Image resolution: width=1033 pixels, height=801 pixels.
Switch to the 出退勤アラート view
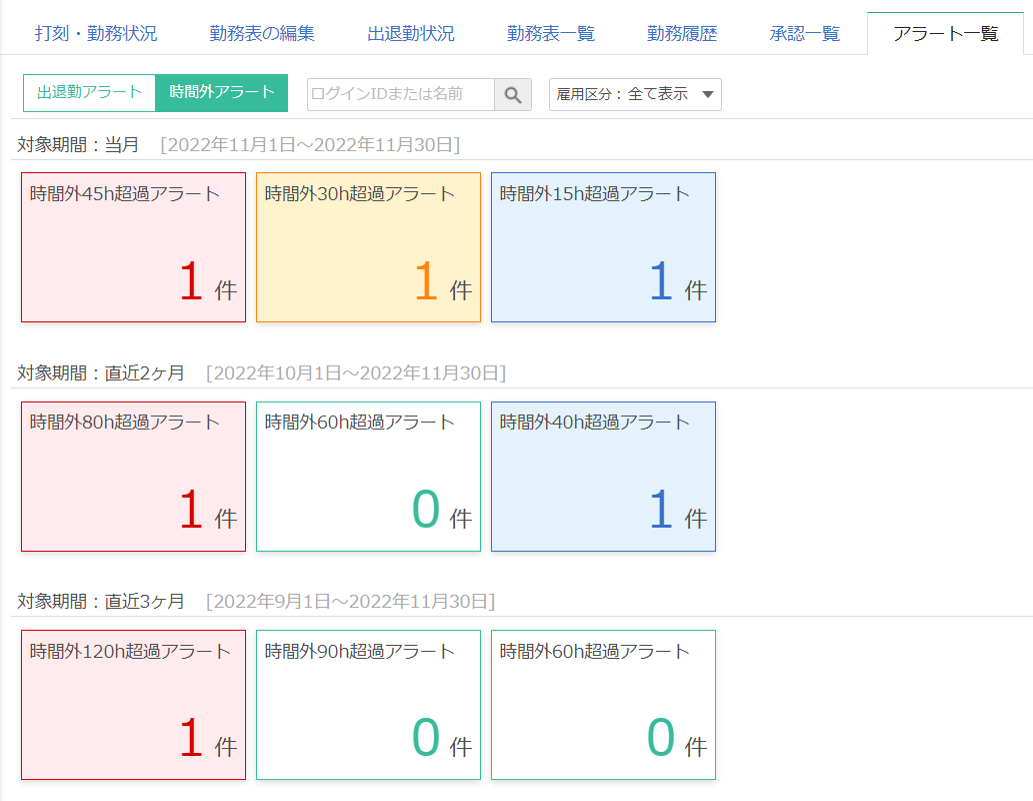(x=88, y=94)
